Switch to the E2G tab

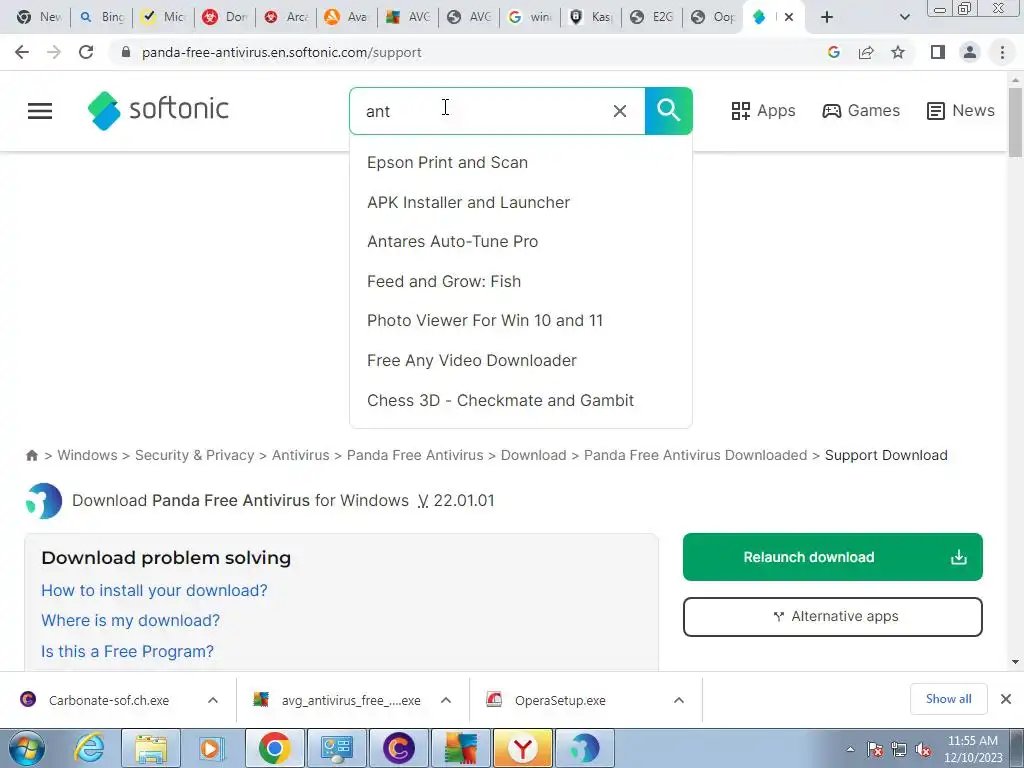pyautogui.click(x=653, y=17)
